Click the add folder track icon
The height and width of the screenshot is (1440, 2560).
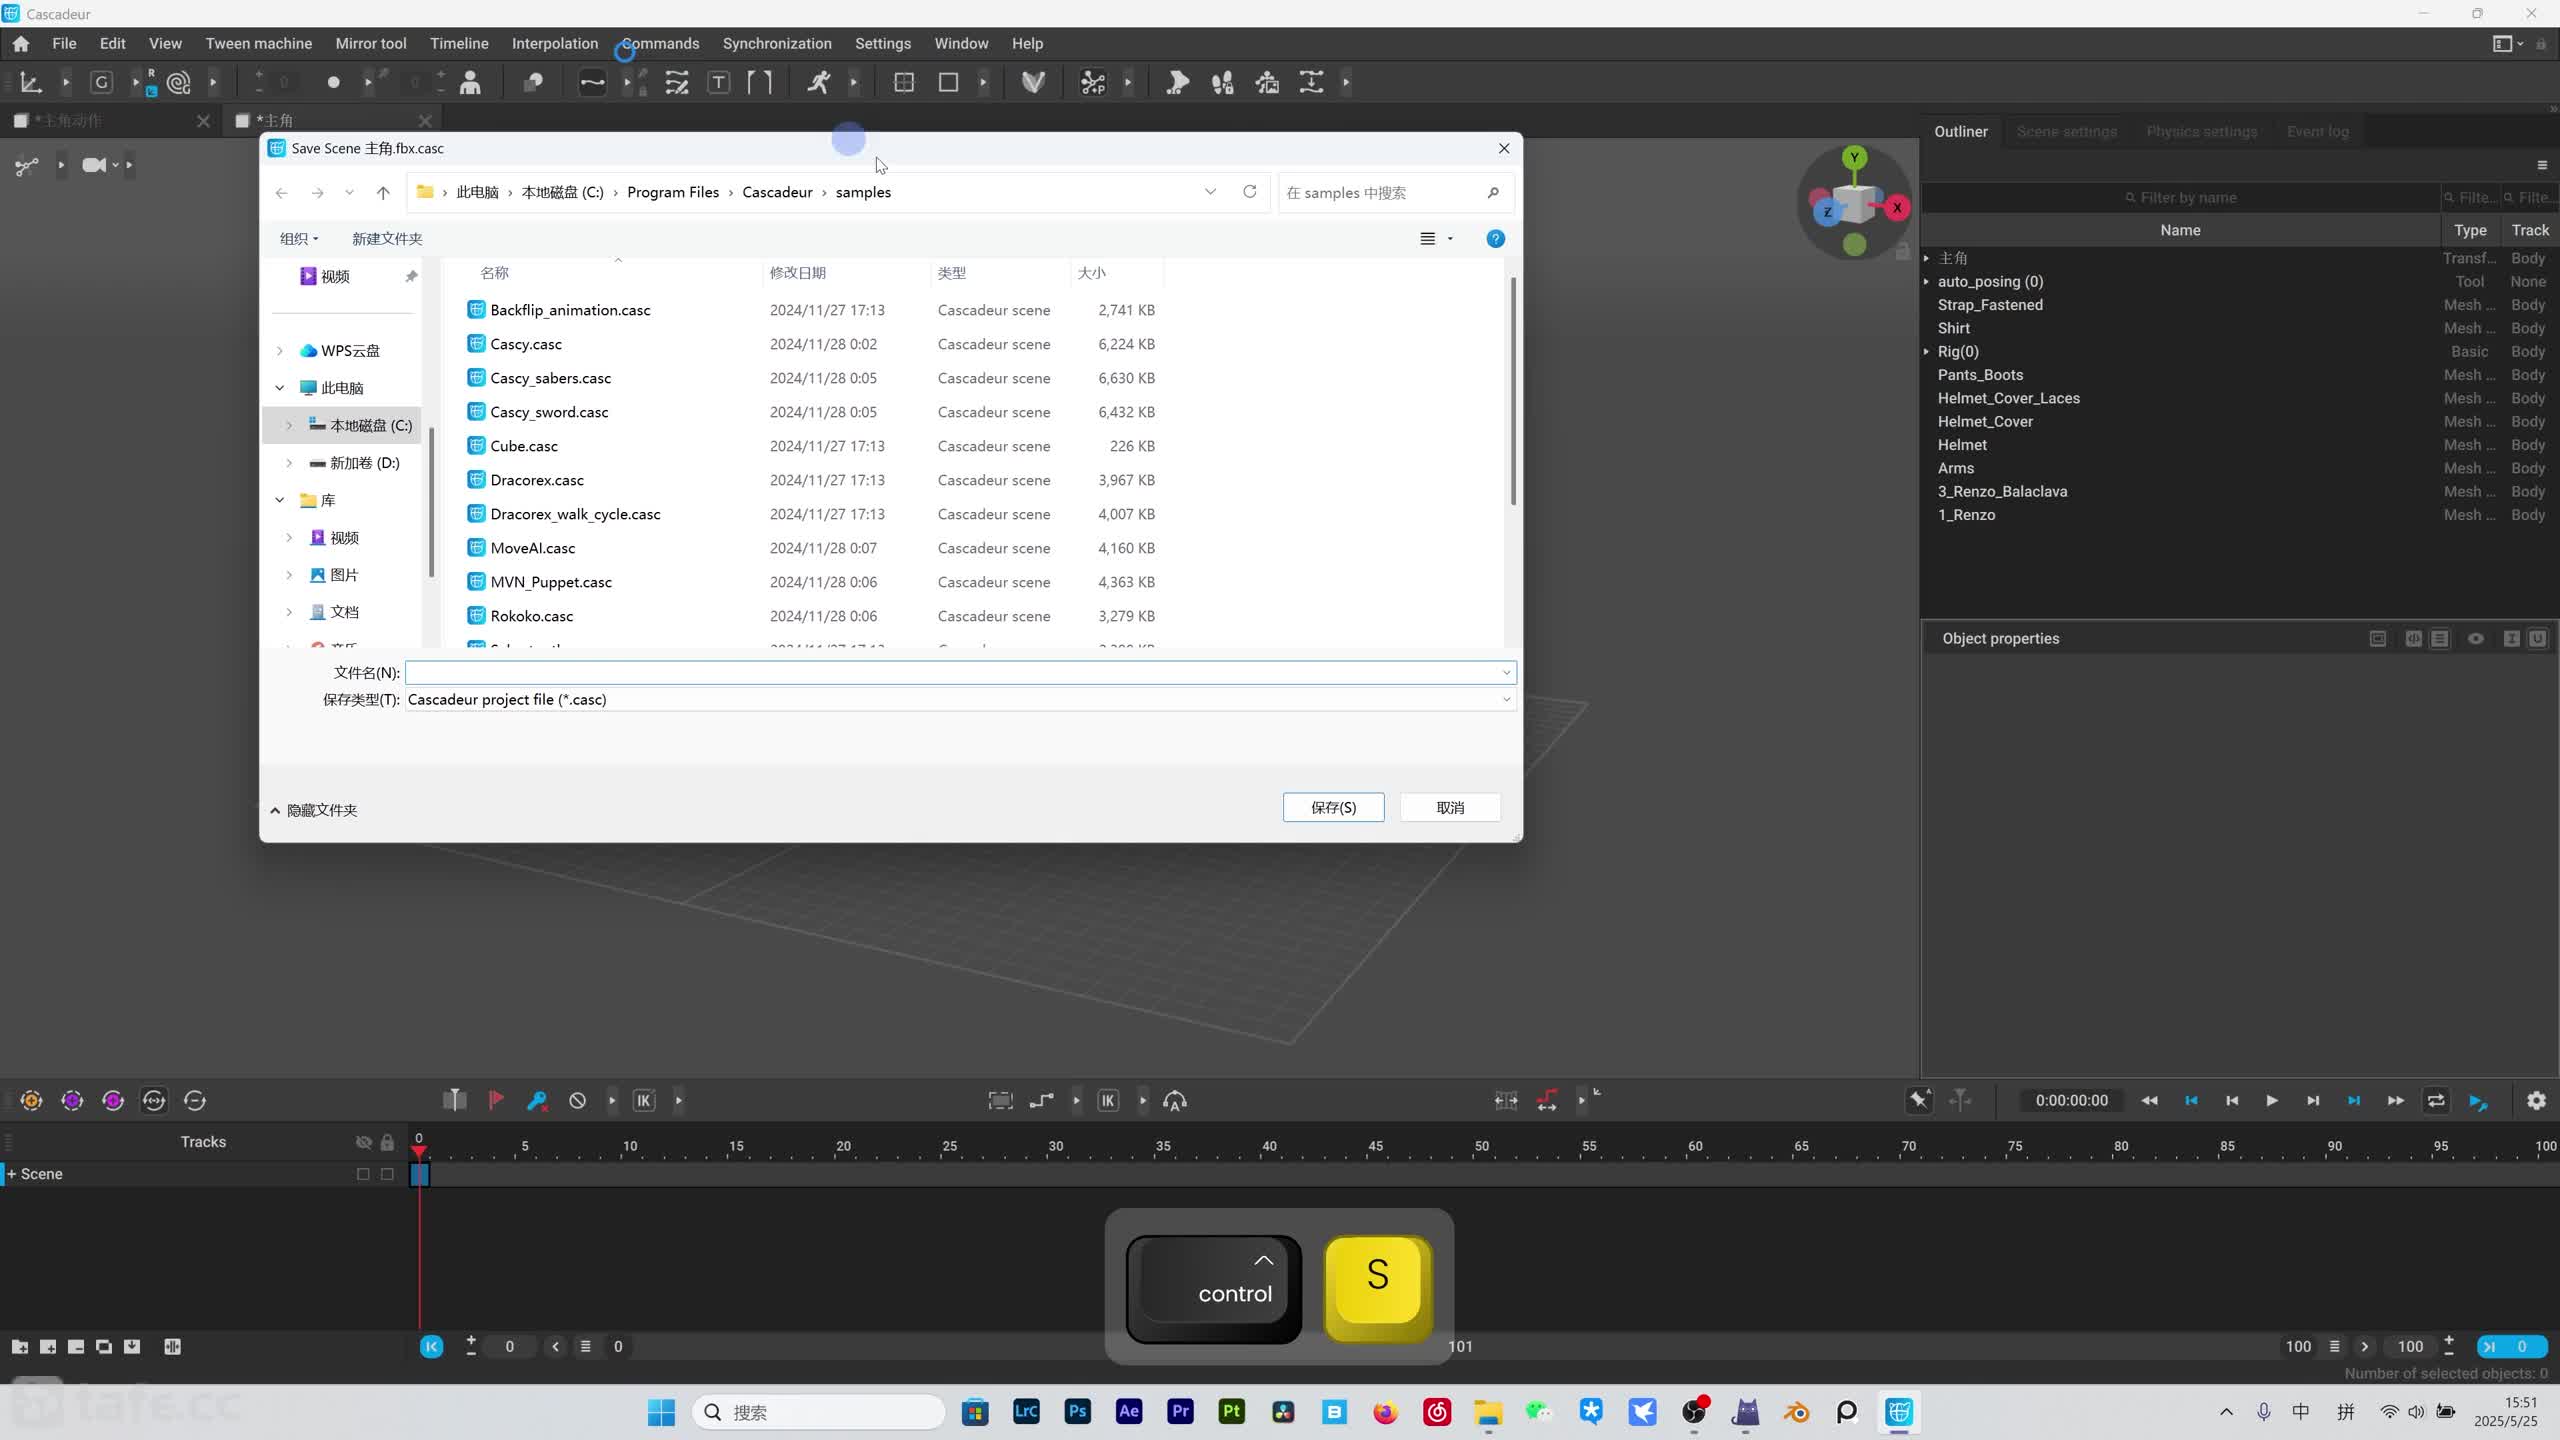pyautogui.click(x=20, y=1347)
